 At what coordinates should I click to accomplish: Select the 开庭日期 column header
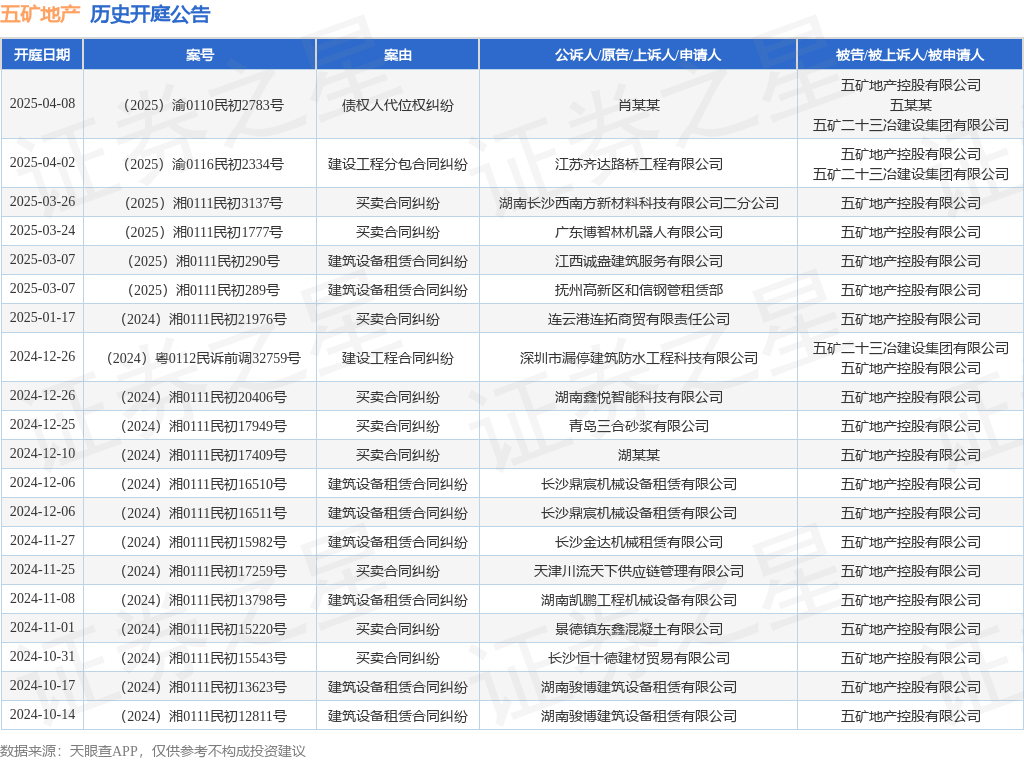tap(42, 55)
